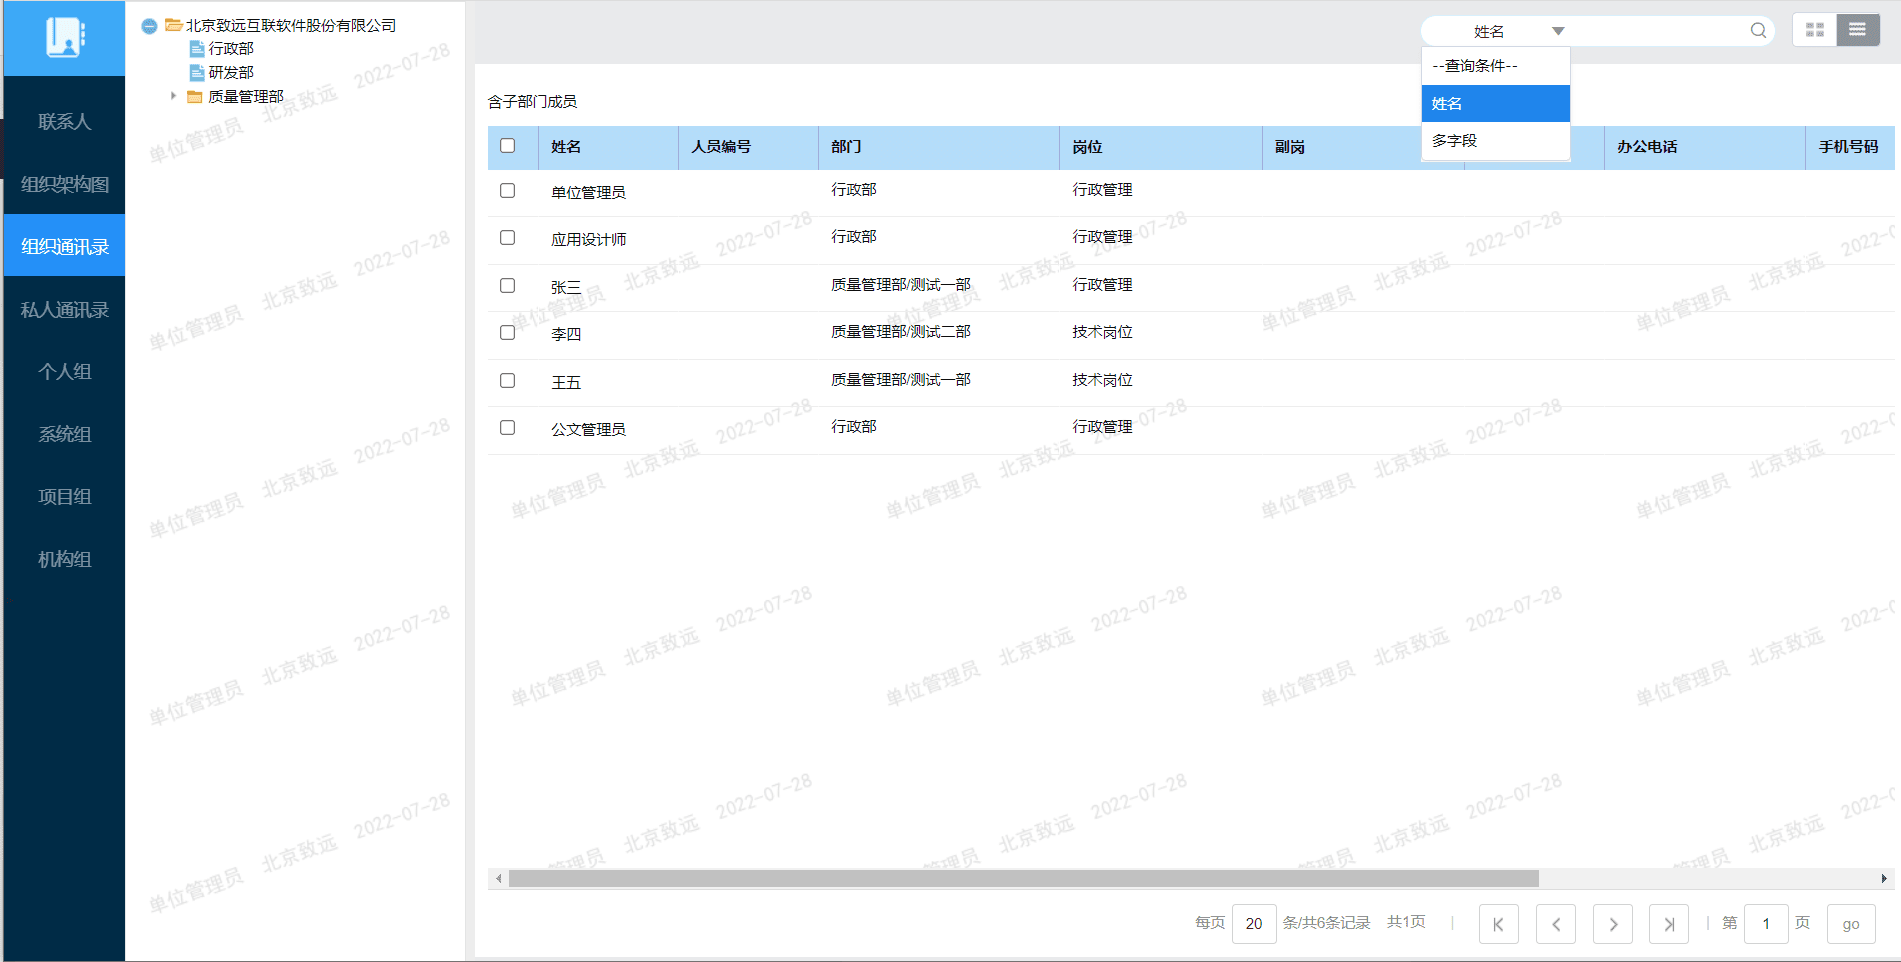Click the 部门 column header
This screenshot has width=1901, height=962.
pos(938,147)
